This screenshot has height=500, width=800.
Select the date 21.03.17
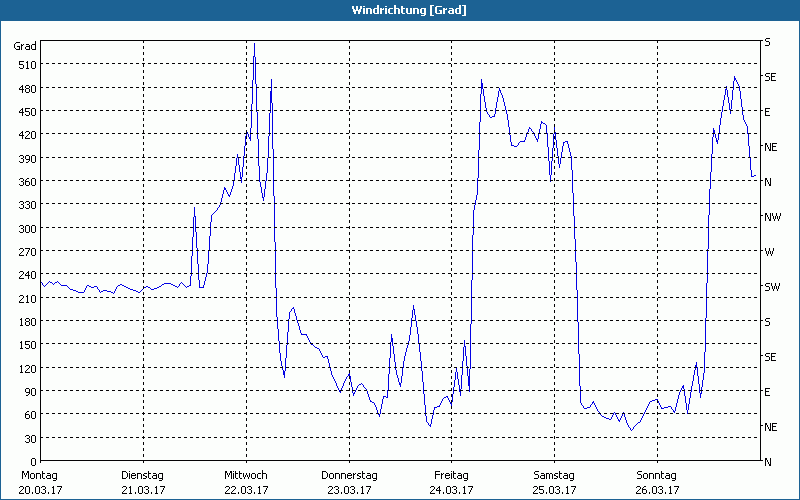click(x=144, y=490)
